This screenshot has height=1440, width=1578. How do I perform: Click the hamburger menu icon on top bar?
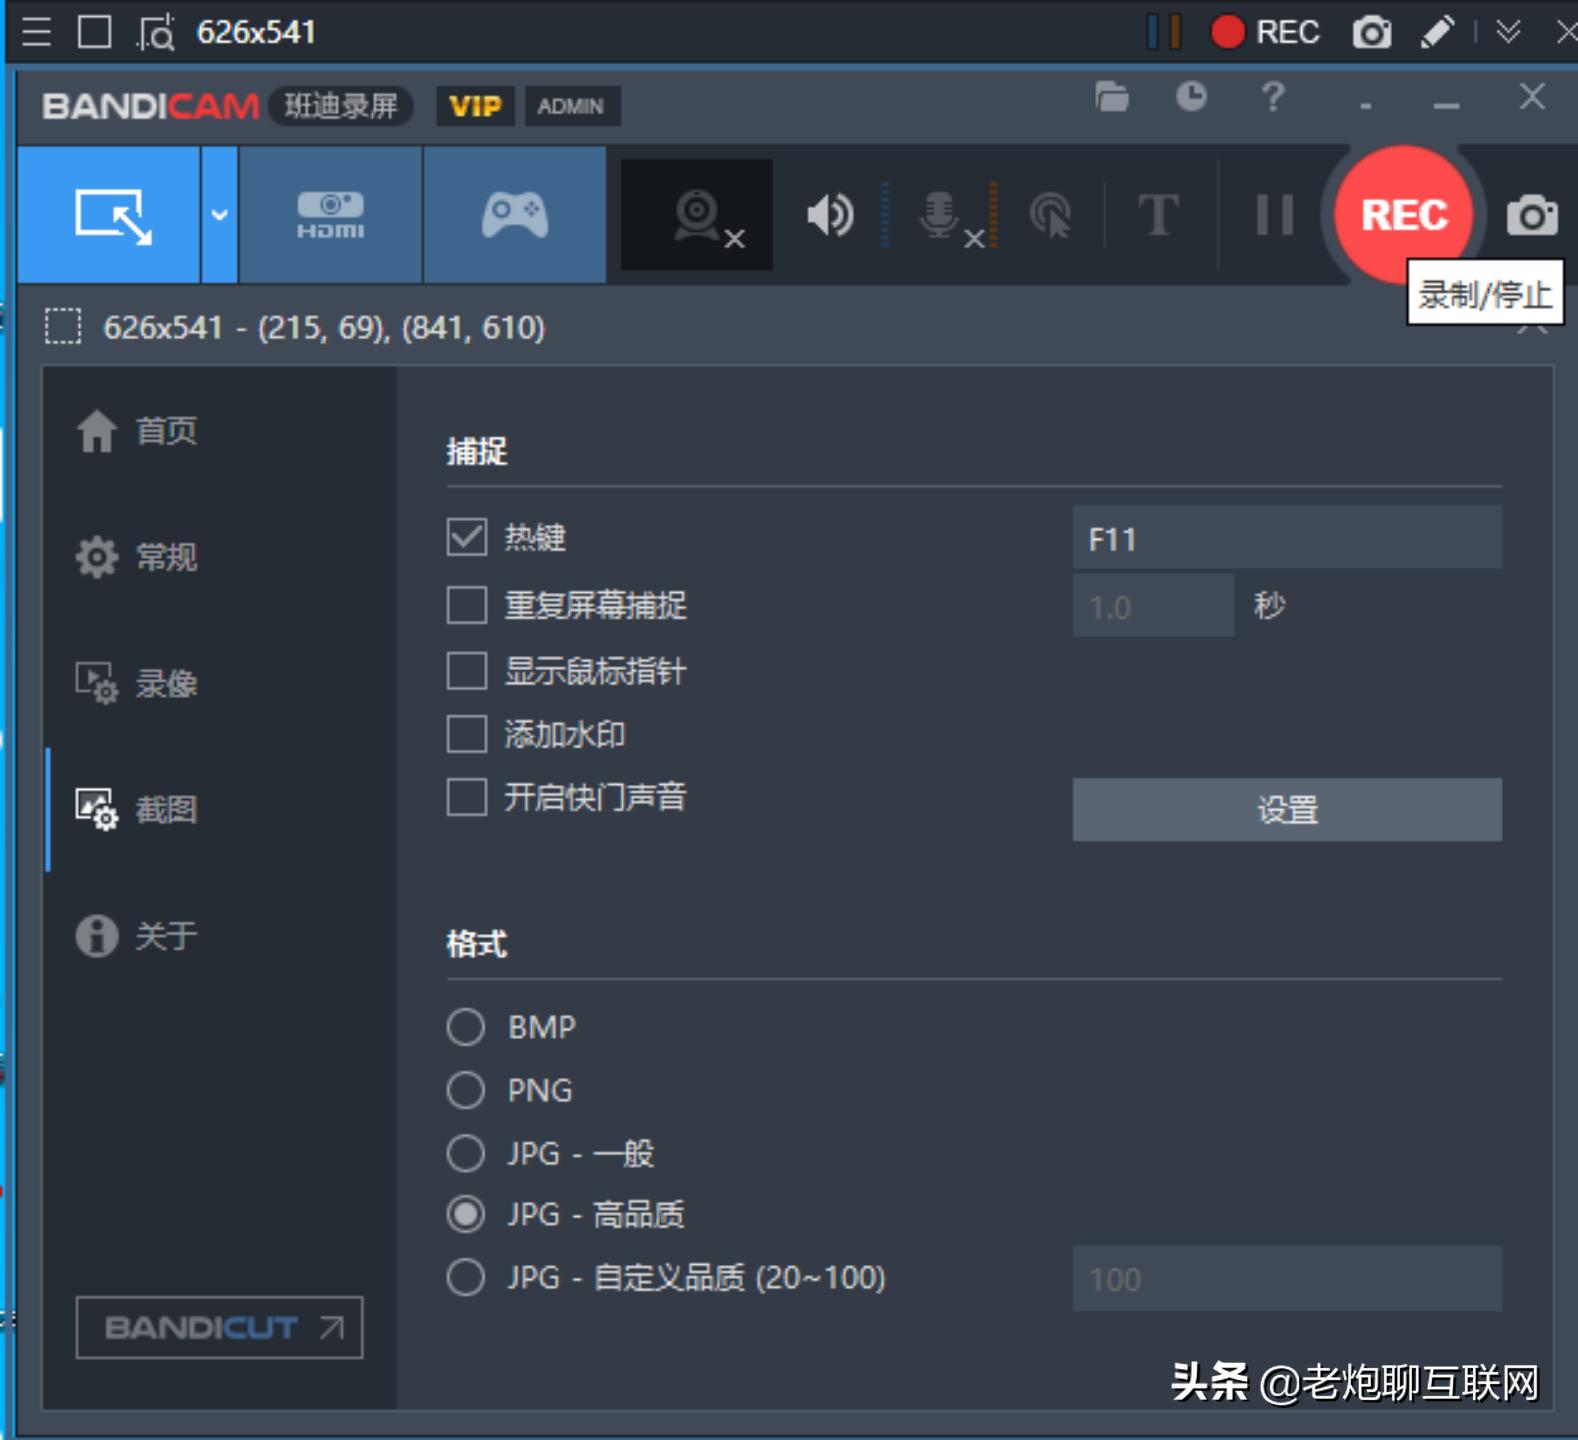click(37, 32)
